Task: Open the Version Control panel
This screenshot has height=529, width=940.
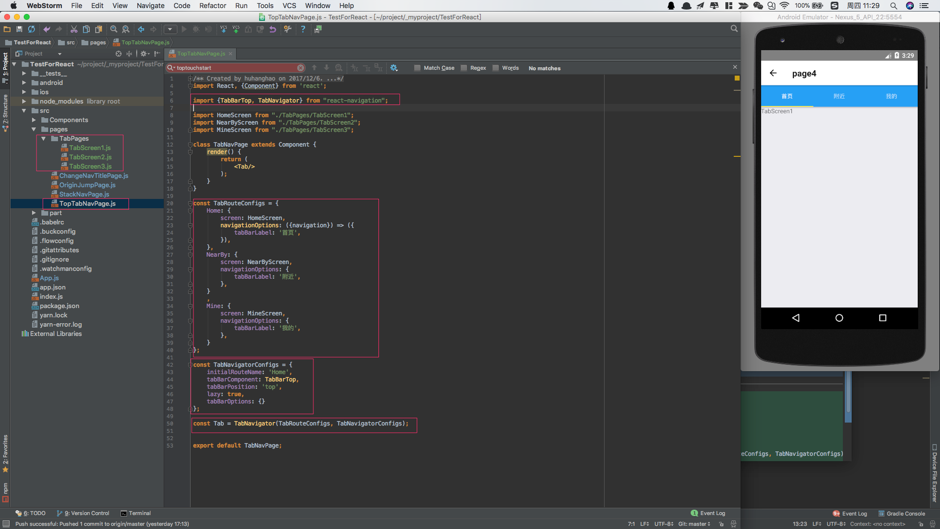Action: [x=85, y=513]
